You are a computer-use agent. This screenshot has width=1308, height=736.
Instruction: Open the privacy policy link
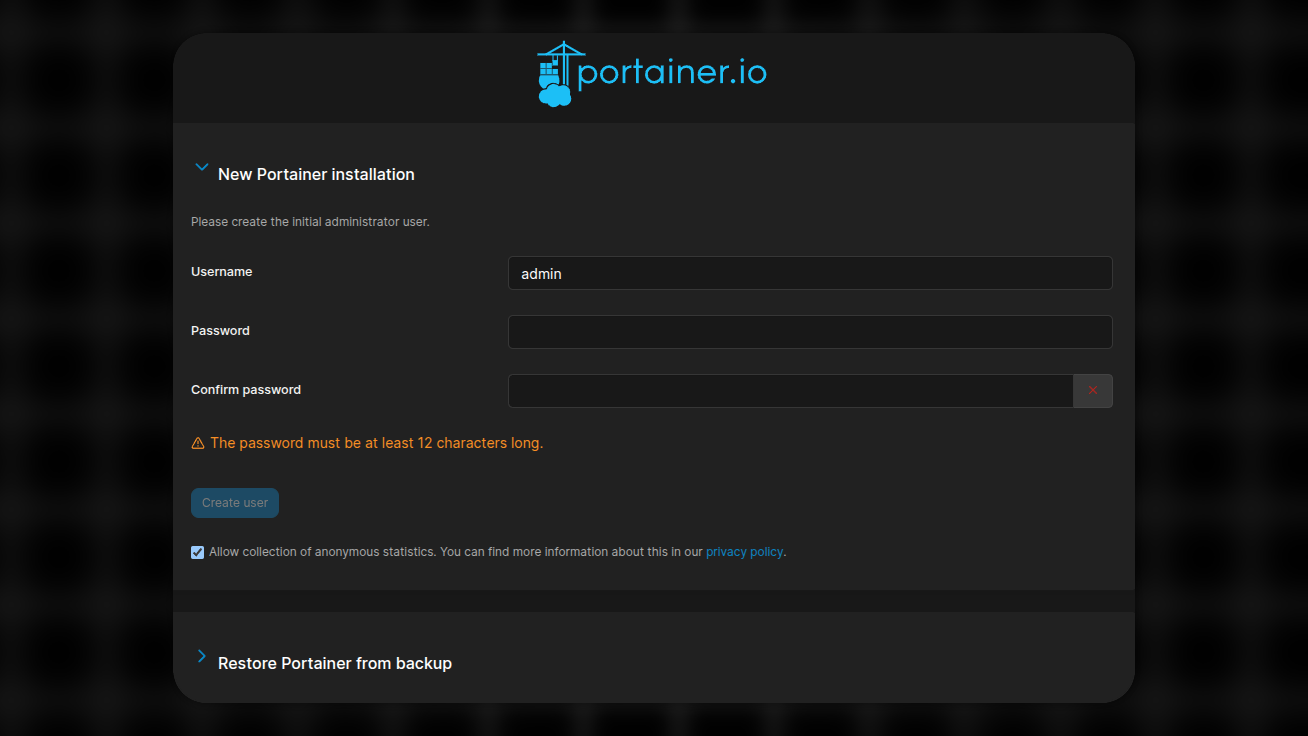[744, 552]
